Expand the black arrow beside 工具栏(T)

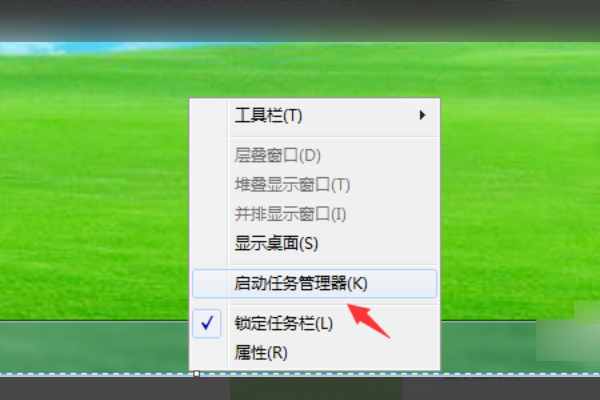coord(422,115)
